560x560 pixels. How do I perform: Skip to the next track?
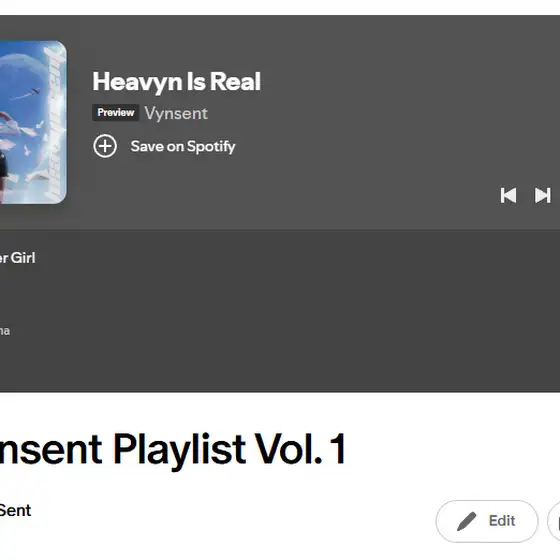(x=542, y=195)
